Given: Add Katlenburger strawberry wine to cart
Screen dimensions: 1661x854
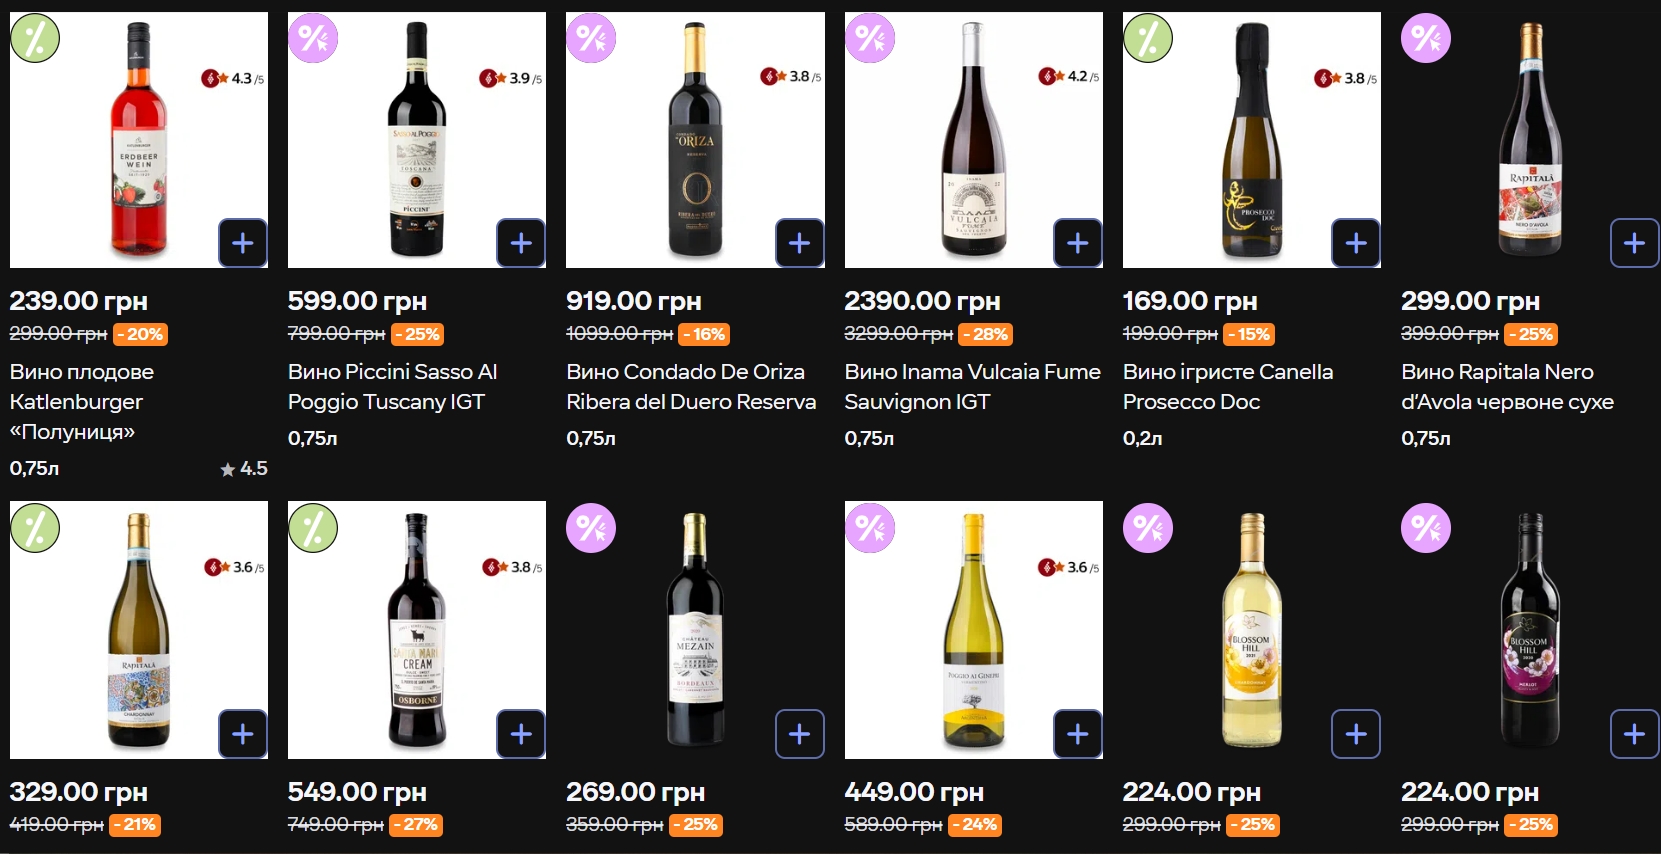Looking at the screenshot, I should (x=243, y=243).
